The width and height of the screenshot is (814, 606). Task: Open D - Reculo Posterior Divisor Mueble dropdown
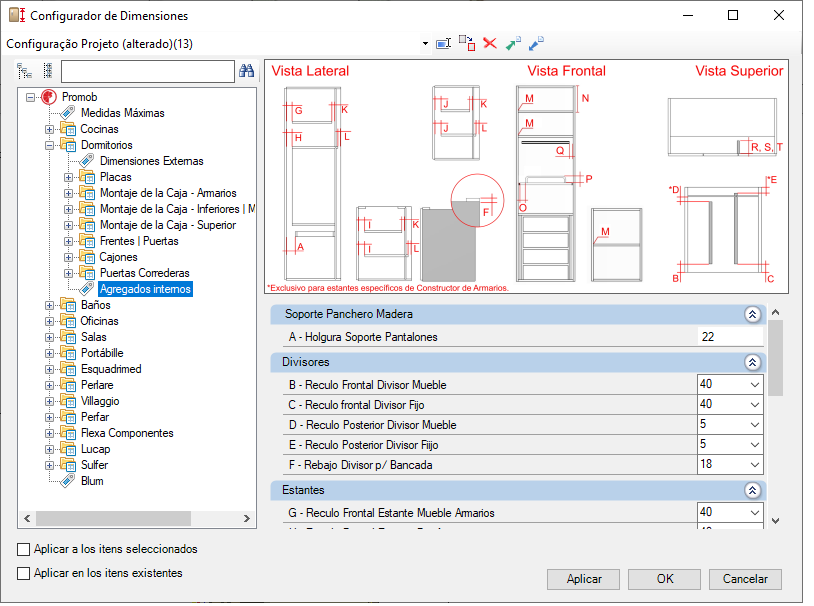[755, 425]
